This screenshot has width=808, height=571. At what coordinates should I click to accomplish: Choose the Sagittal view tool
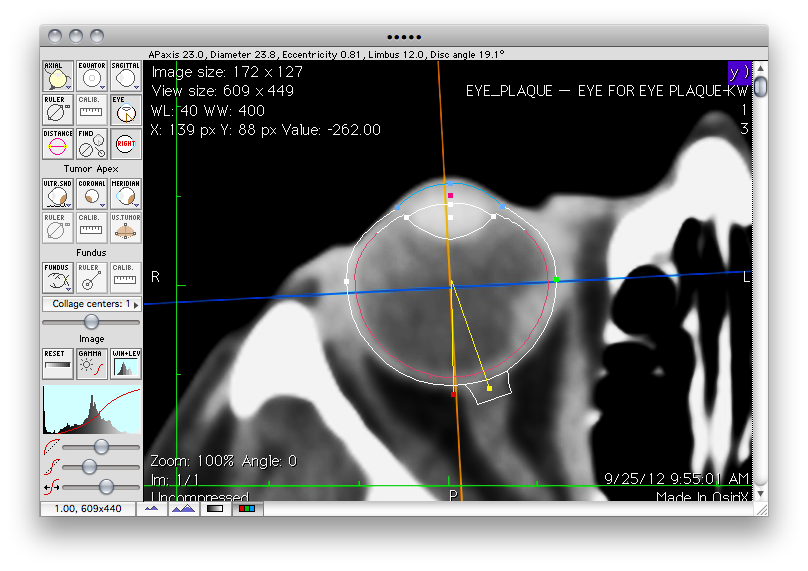coord(126,76)
